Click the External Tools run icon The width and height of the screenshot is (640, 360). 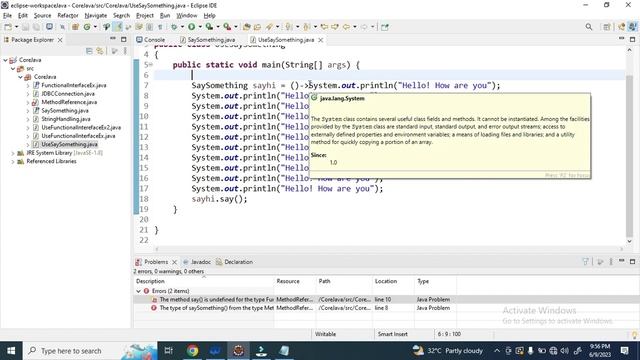click(227, 27)
